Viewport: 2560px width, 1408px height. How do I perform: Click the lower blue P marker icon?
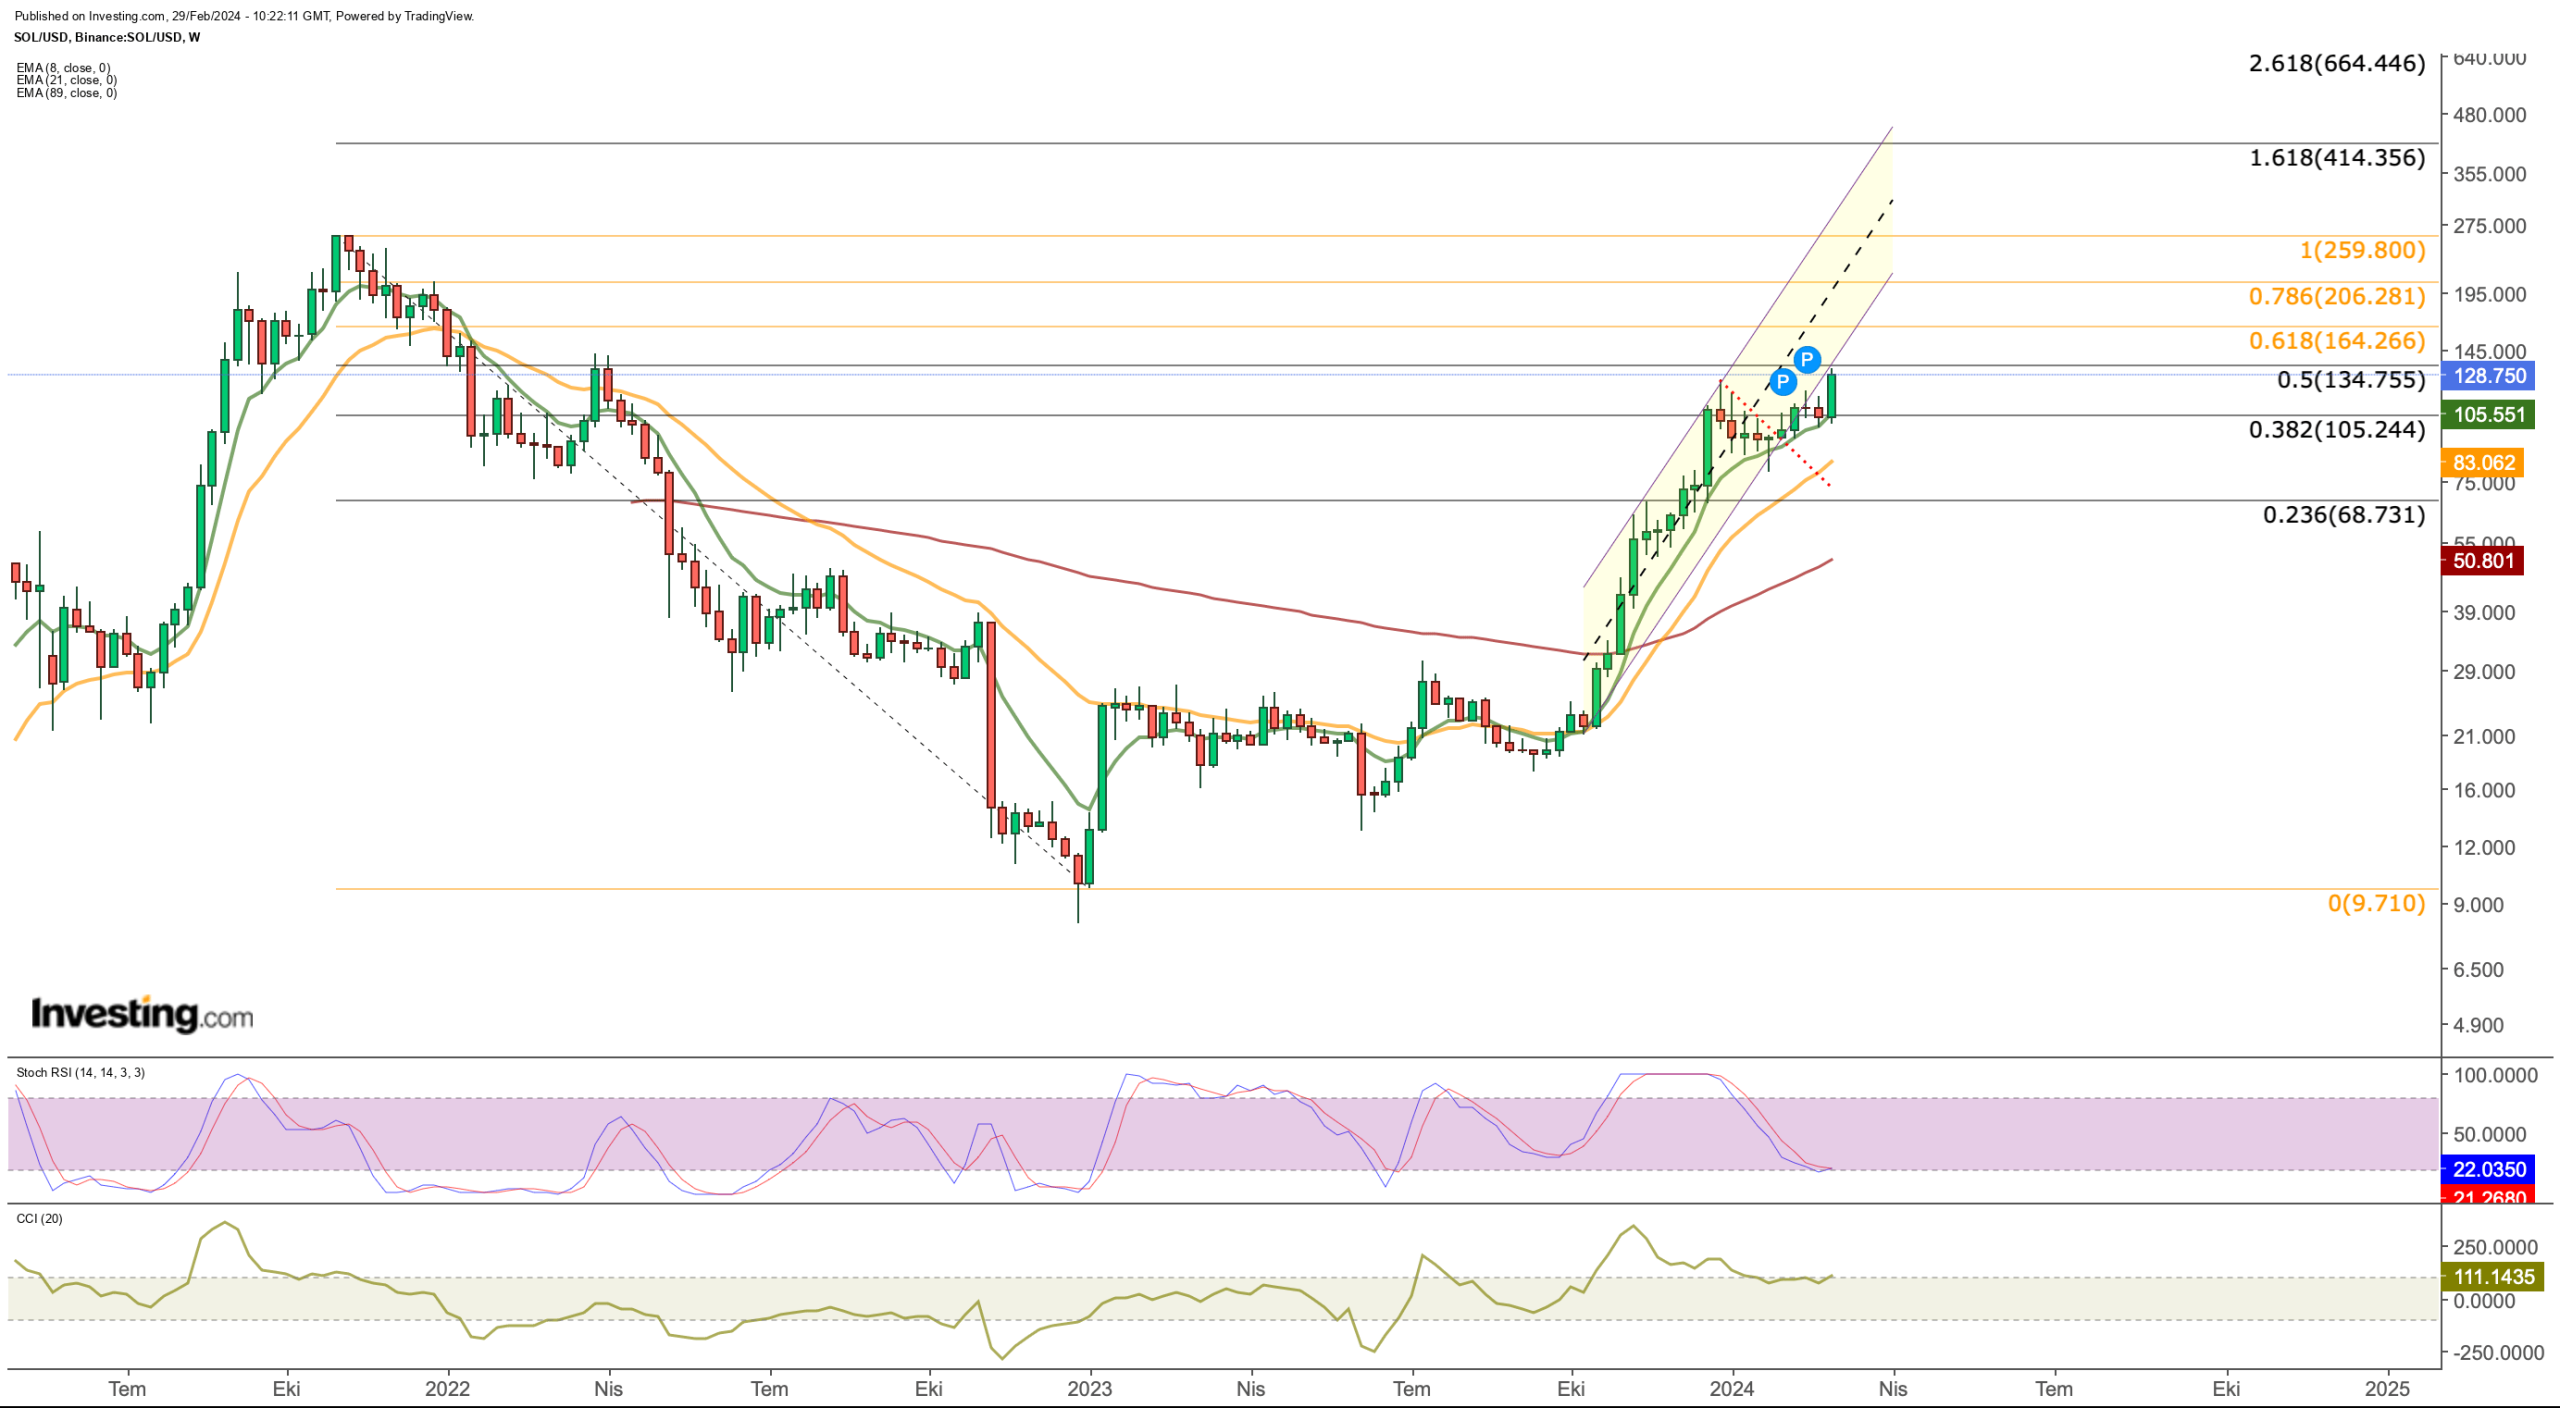(1782, 381)
